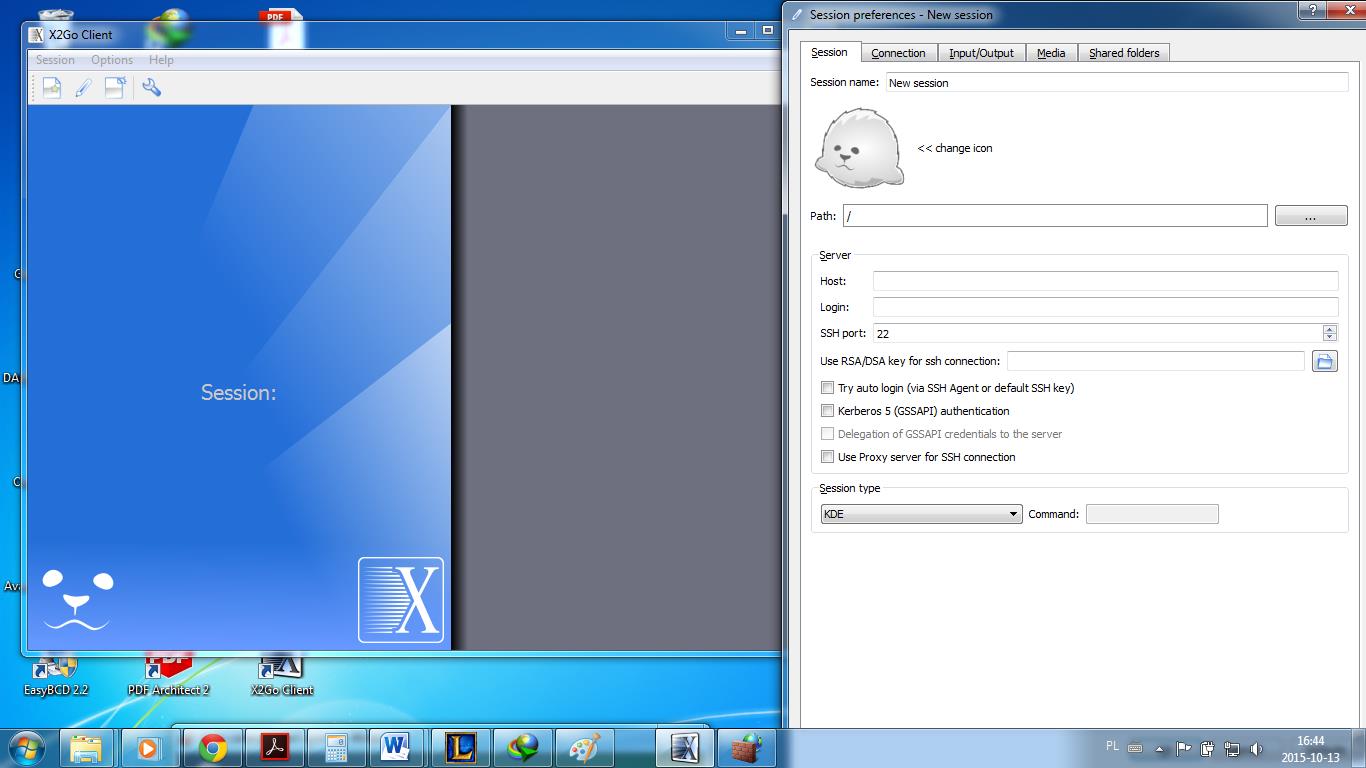Click the seal session icon to change it
Screen dimensions: 1366x768
click(859, 148)
